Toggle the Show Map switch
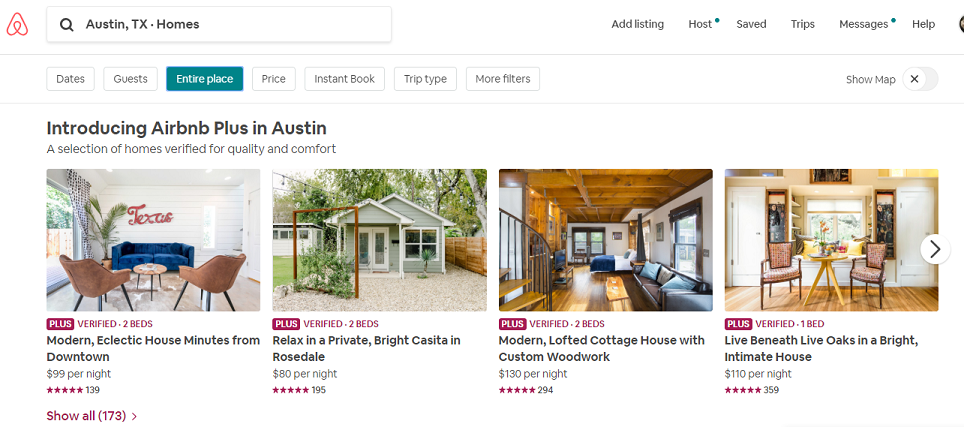This screenshot has height=427, width=964. click(919, 79)
